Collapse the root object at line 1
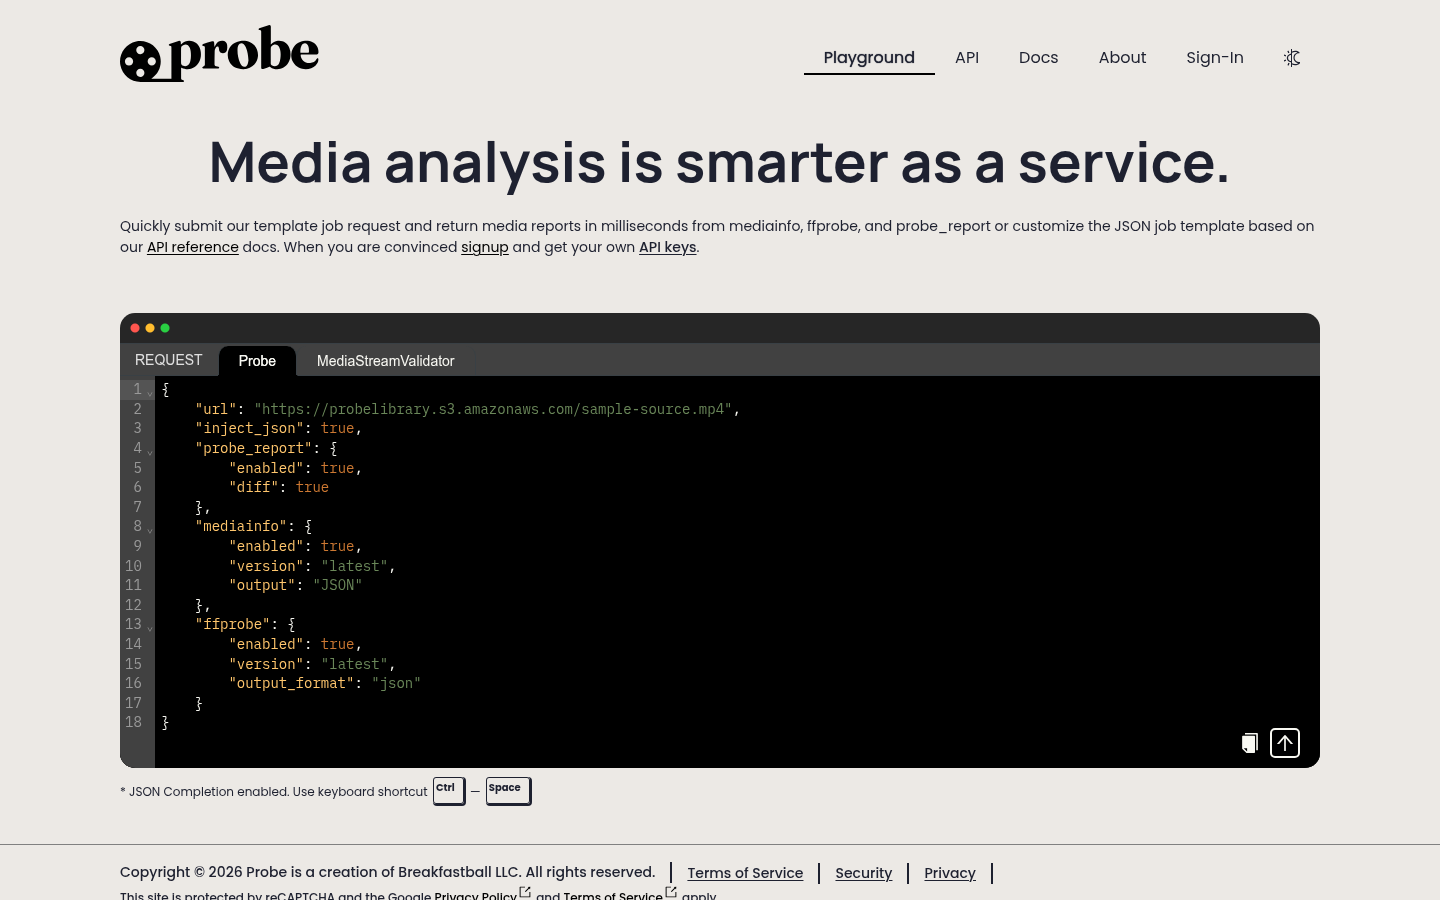Viewport: 1440px width, 900px height. [x=150, y=393]
